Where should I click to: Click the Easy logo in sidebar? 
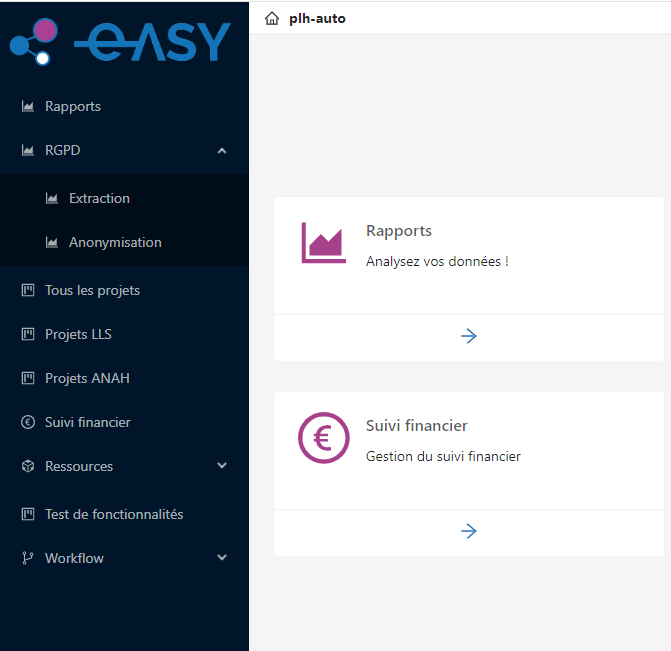click(x=120, y=42)
